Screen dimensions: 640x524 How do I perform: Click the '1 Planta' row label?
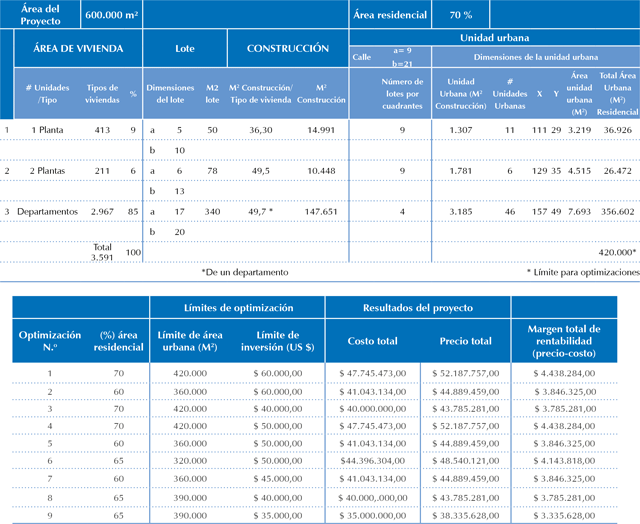point(47,130)
